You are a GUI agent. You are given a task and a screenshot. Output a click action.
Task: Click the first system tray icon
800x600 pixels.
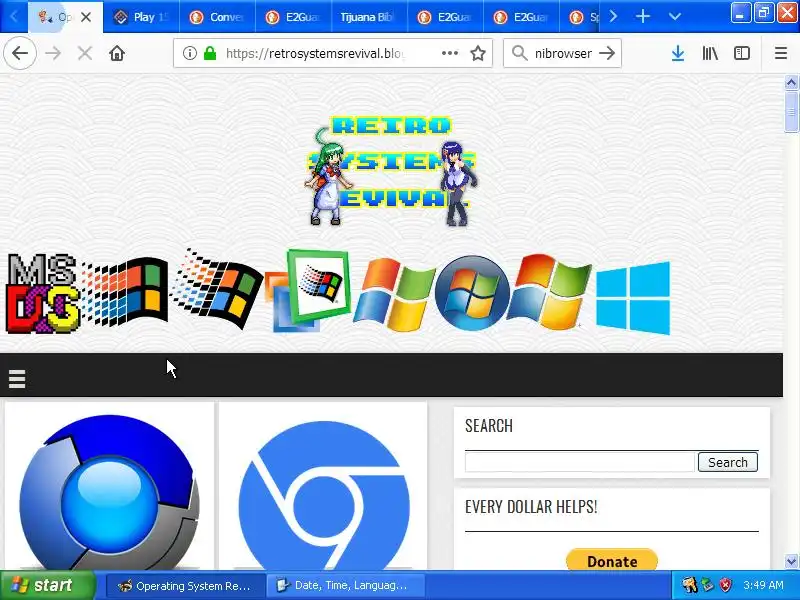(689, 585)
